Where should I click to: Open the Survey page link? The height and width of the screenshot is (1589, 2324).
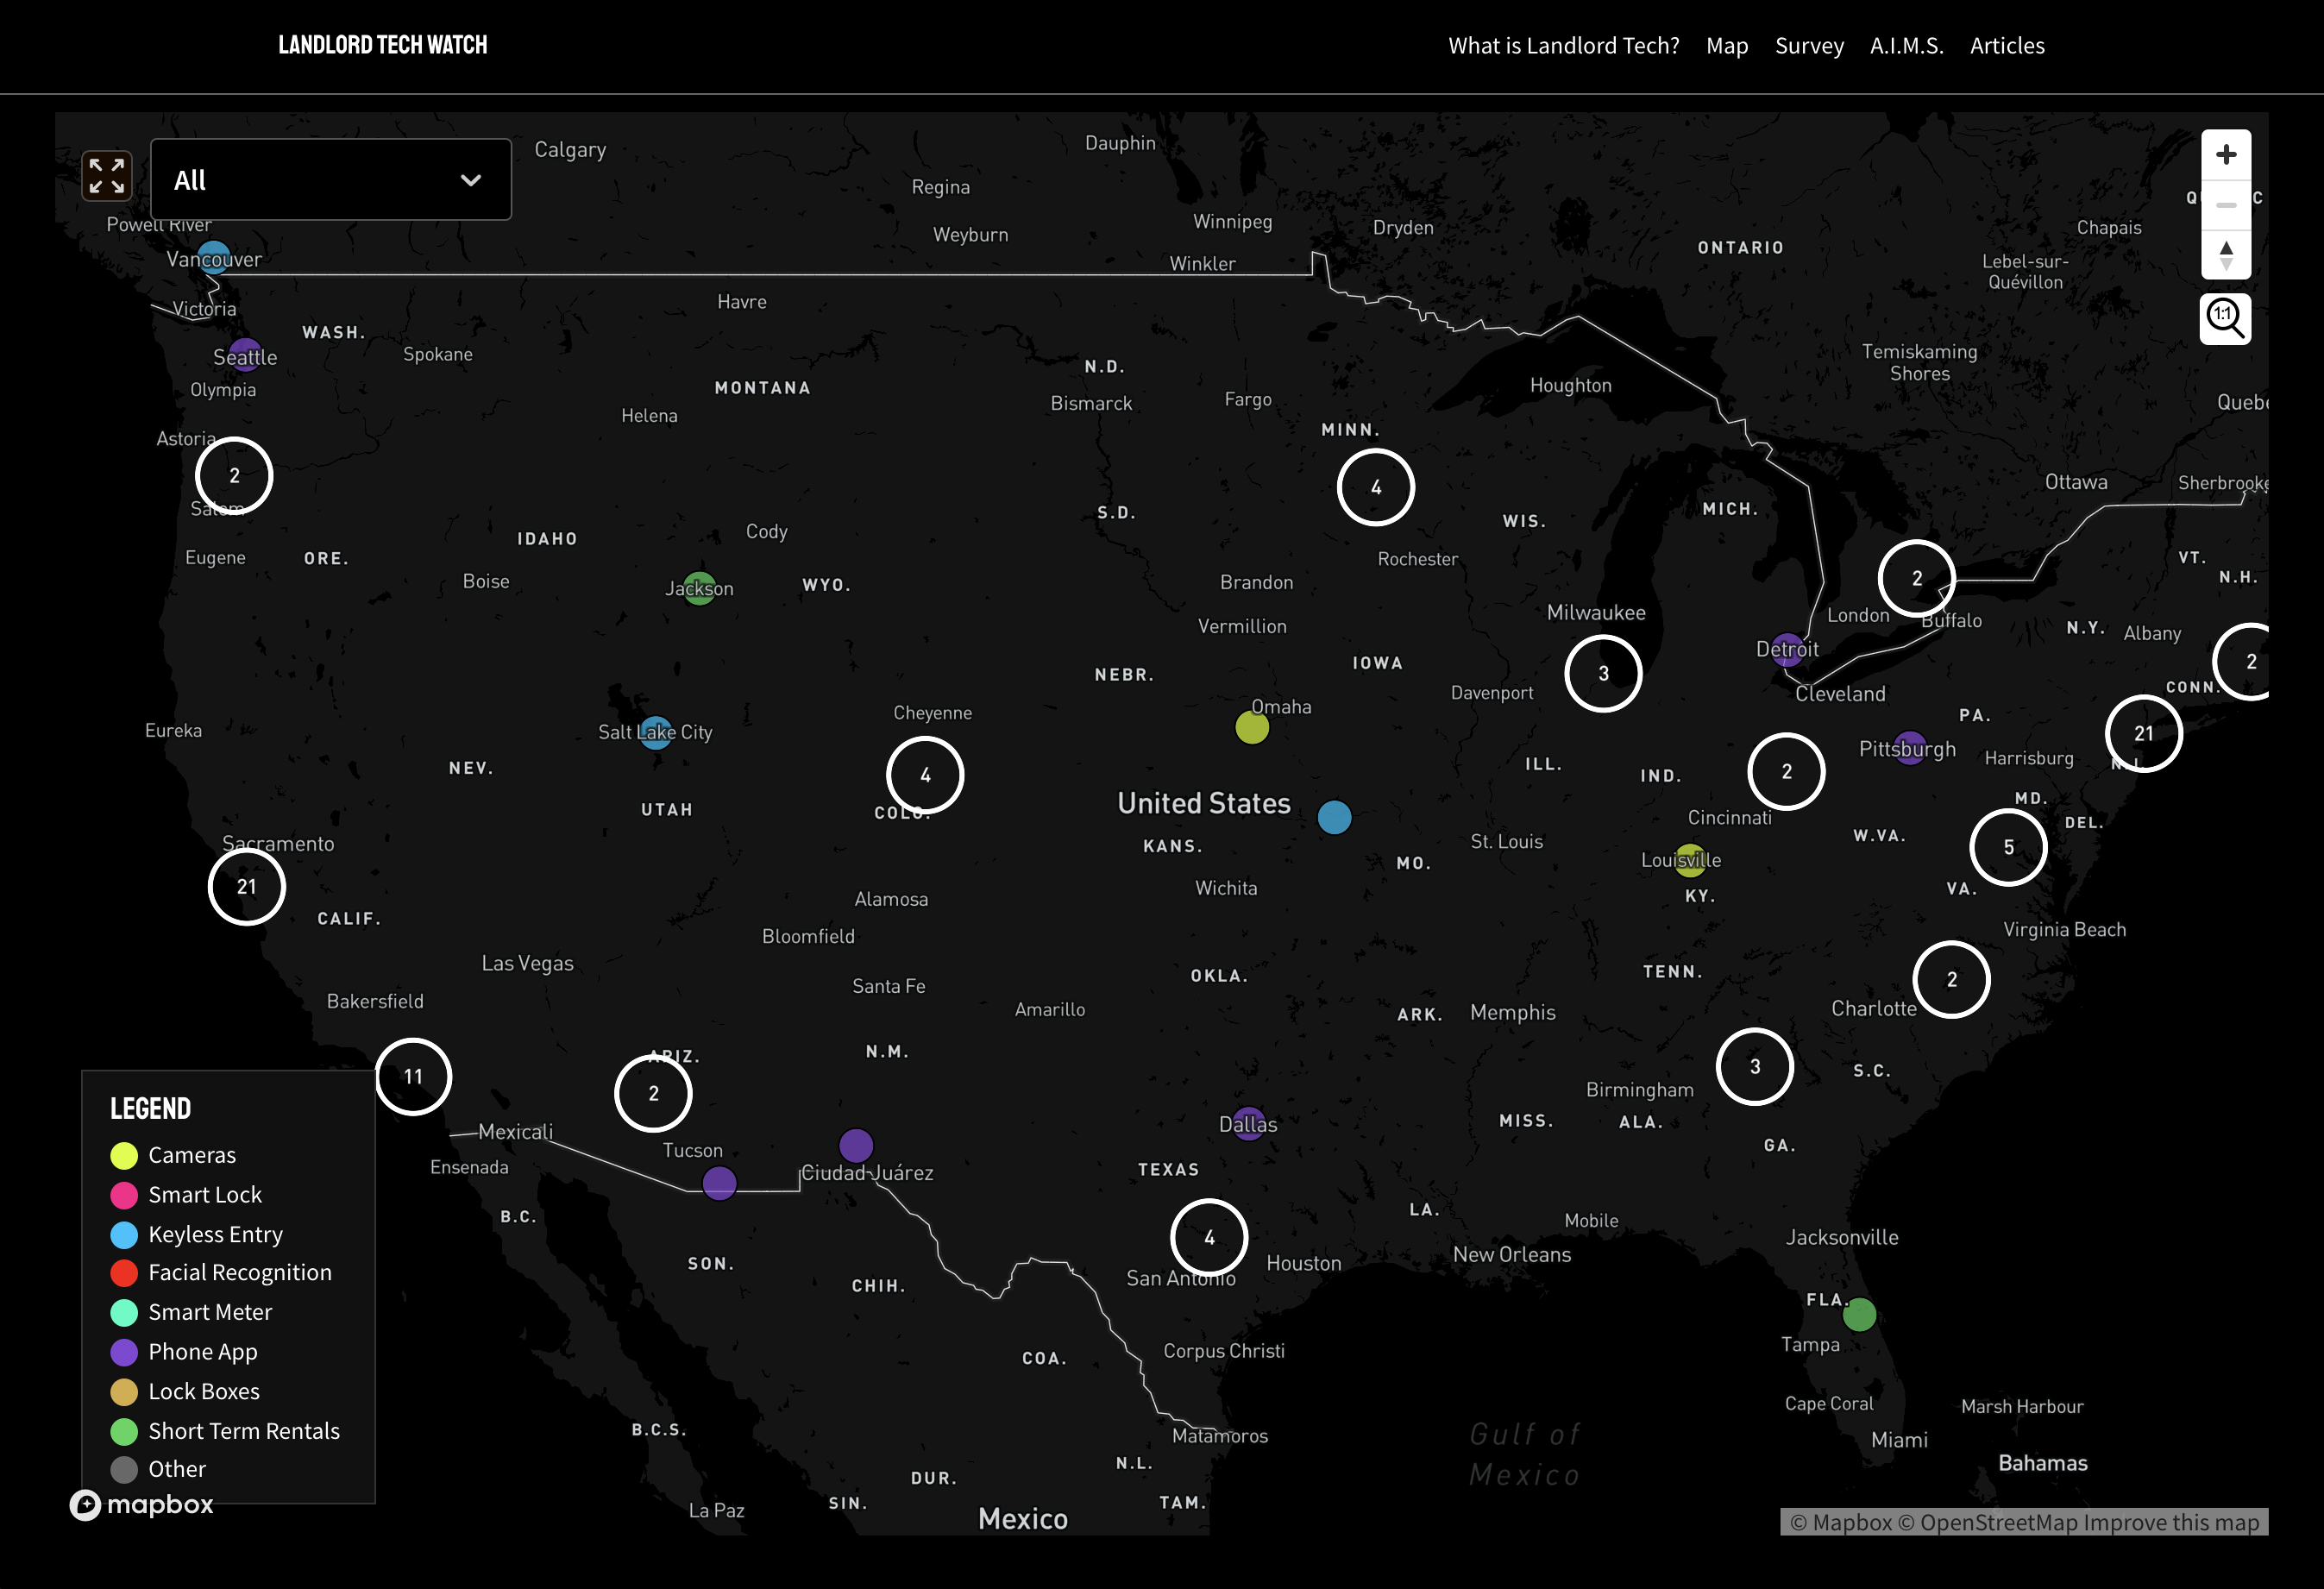click(x=1808, y=46)
